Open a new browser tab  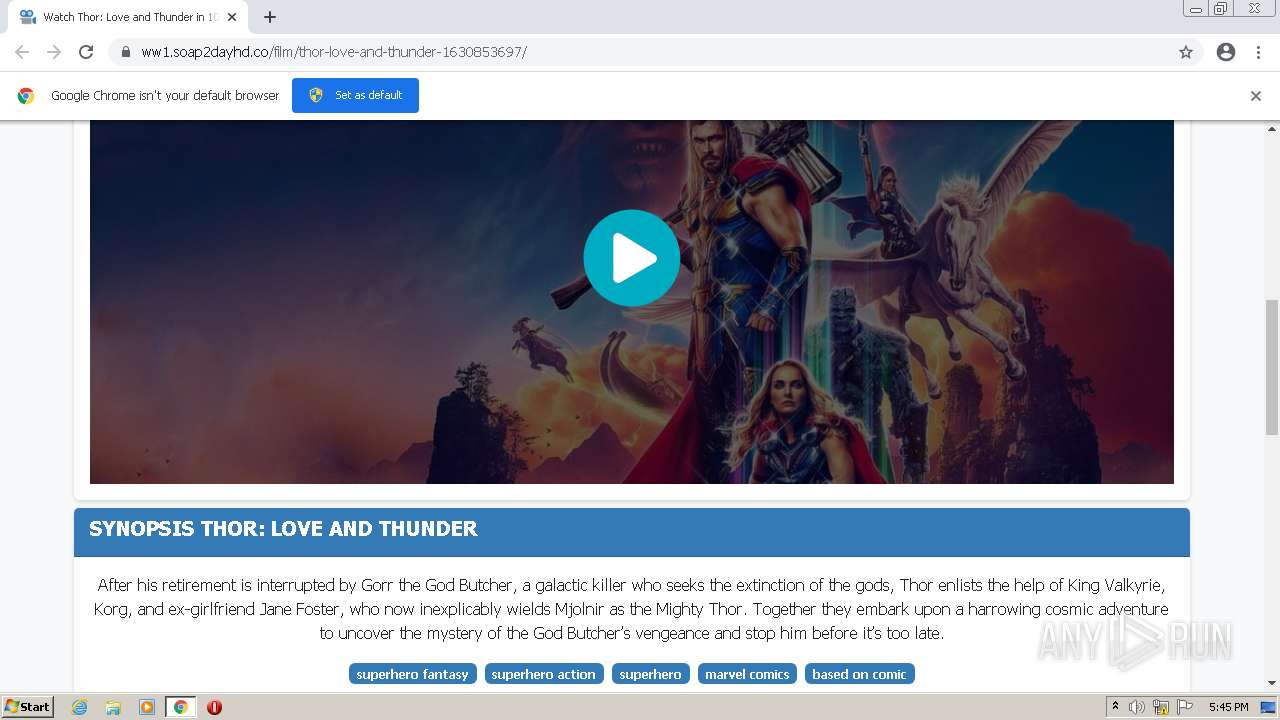(x=270, y=17)
